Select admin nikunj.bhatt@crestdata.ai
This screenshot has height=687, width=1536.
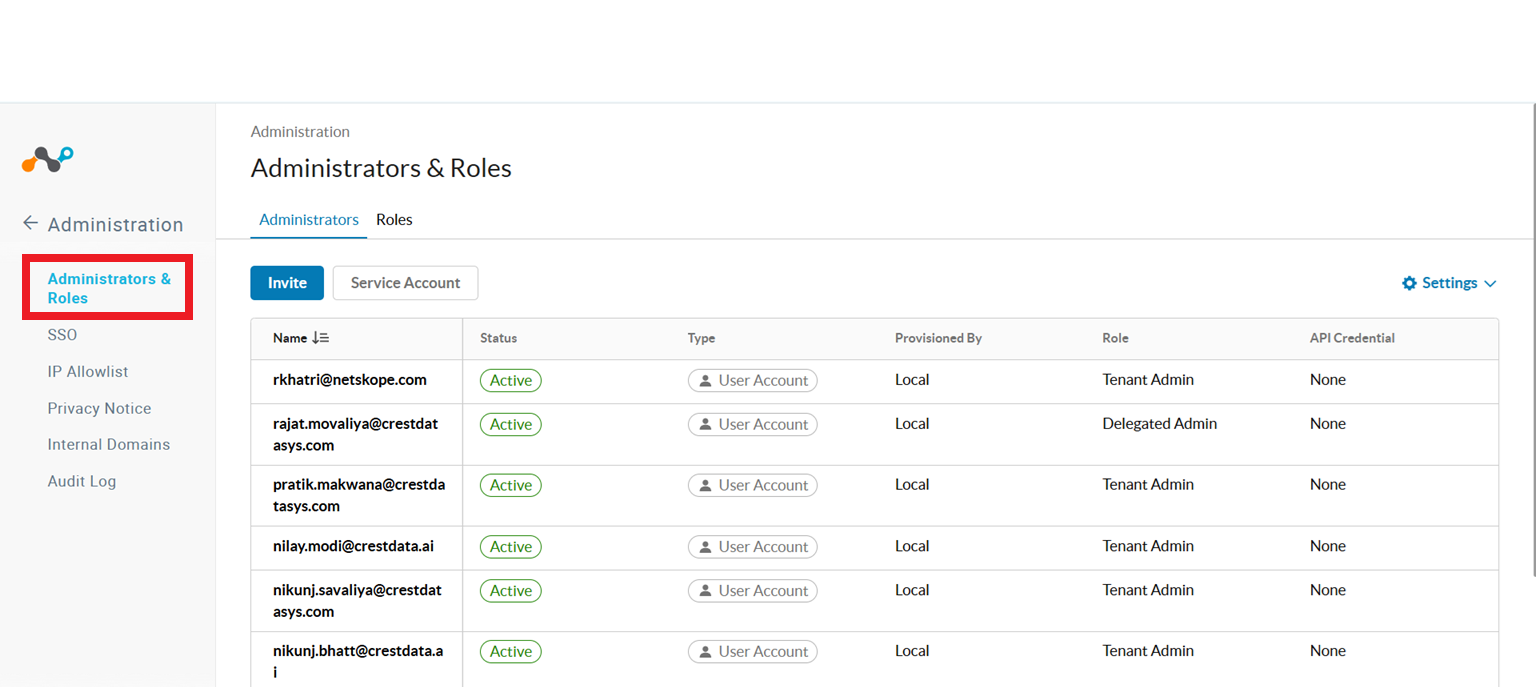pyautogui.click(x=358, y=661)
